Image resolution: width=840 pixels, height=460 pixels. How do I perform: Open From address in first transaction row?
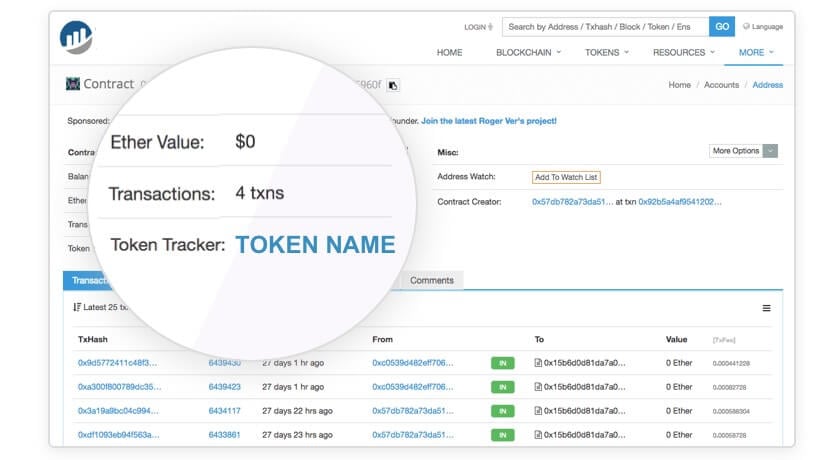point(412,363)
